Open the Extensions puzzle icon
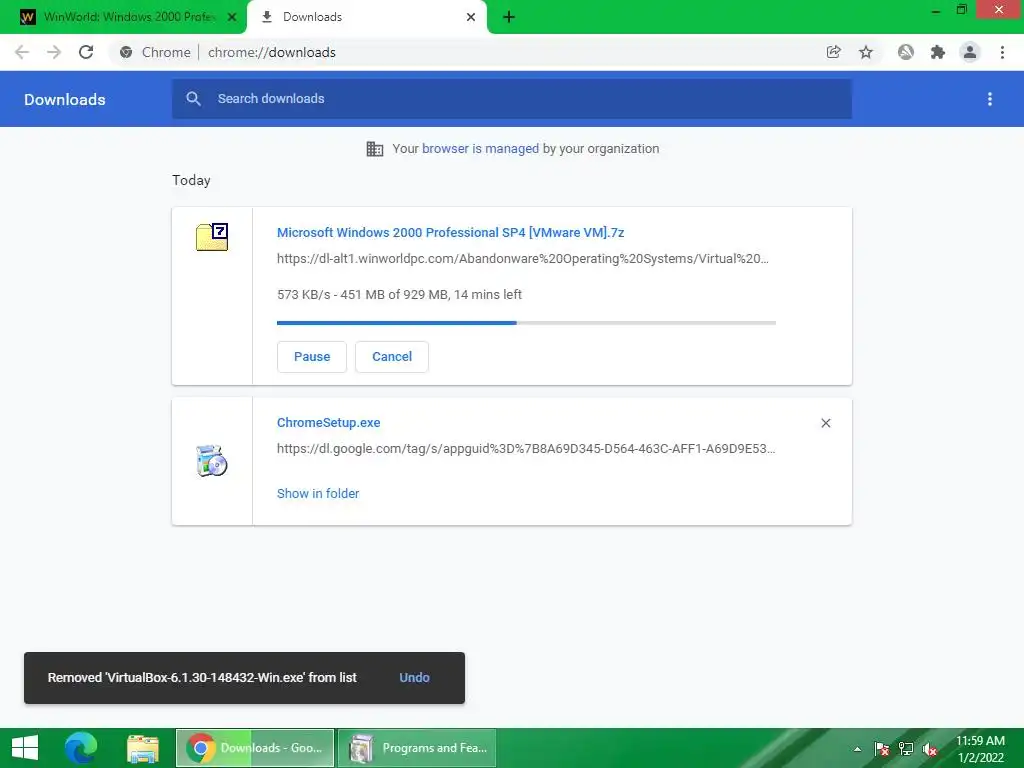Screen dimensions: 1024x768 tap(938, 52)
